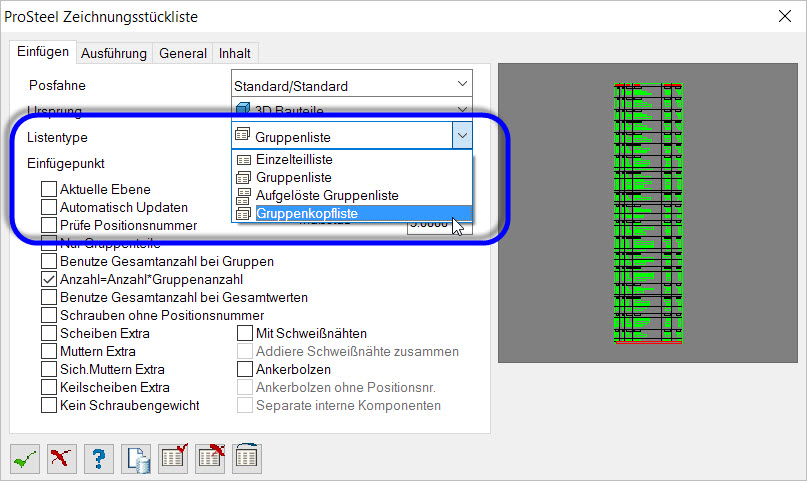
Task: Click the Posfahne label
Action: pos(57,85)
